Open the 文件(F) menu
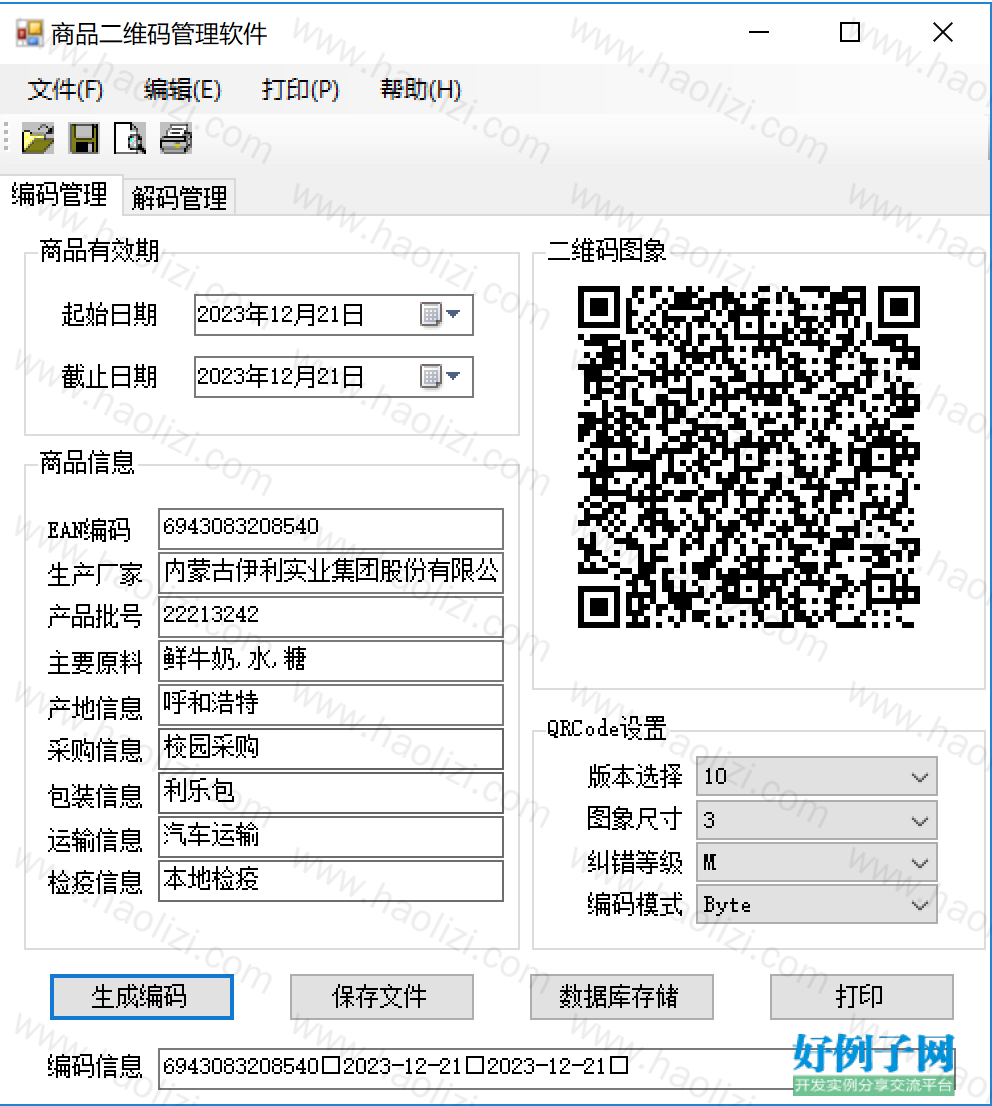 (65, 90)
